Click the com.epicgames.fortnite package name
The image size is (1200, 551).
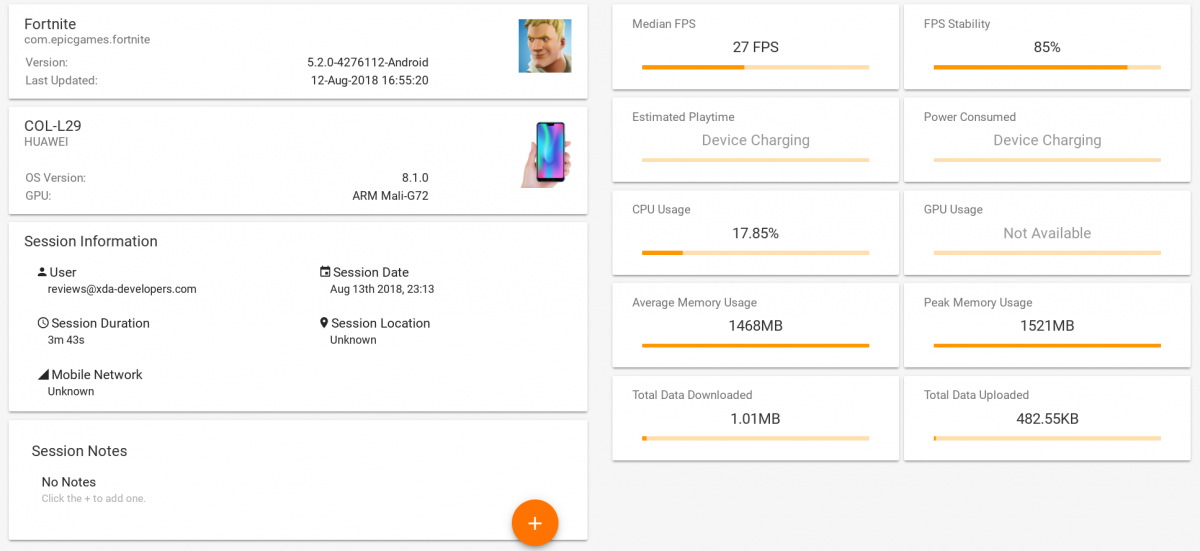(x=87, y=40)
